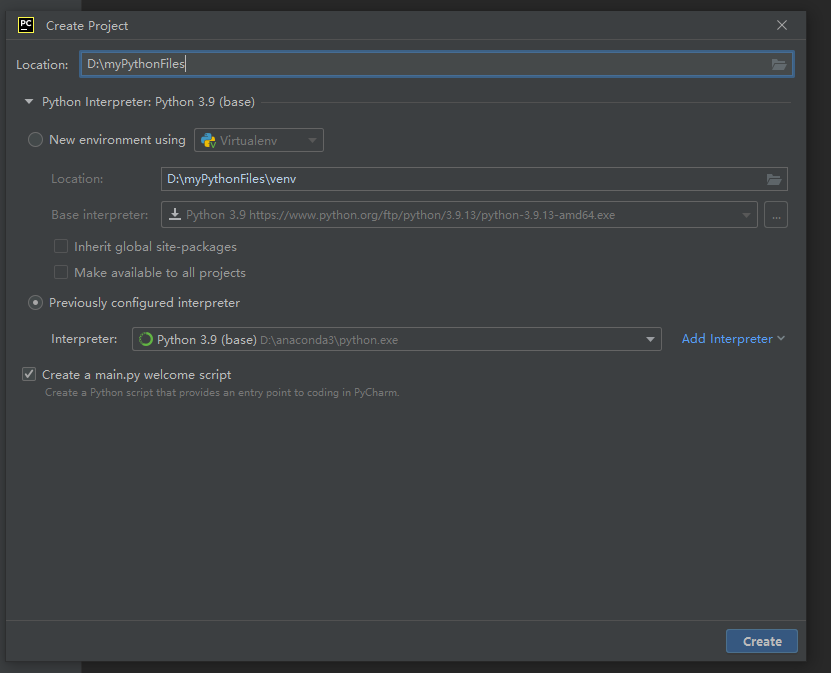Viewport: 831px width, 673px height.
Task: Browse folder for venv location
Action: [774, 180]
